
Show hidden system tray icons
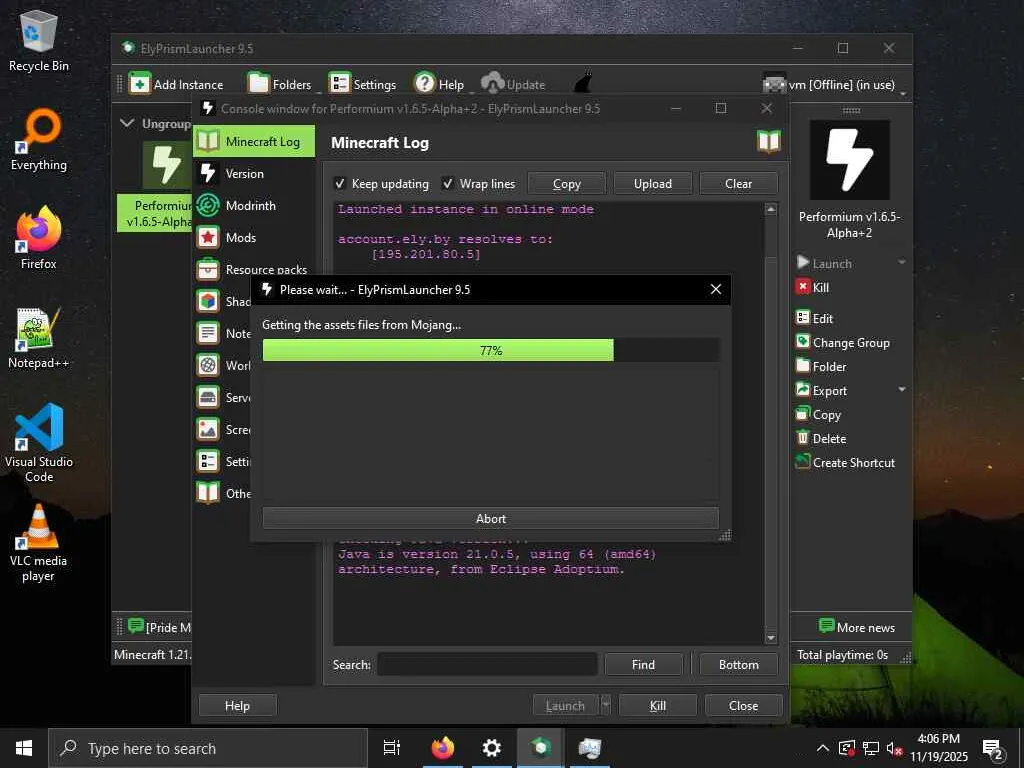(x=823, y=748)
